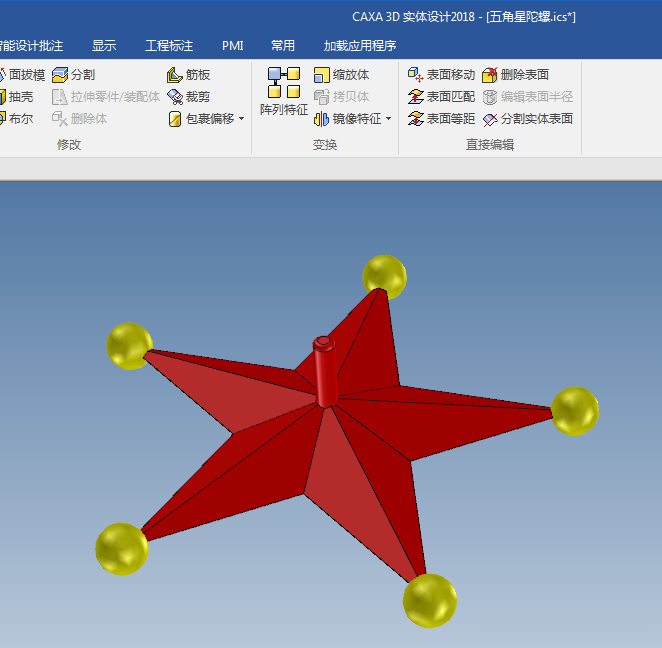Select the upper-left yellow sphere
The width and height of the screenshot is (662, 648).
point(130,346)
